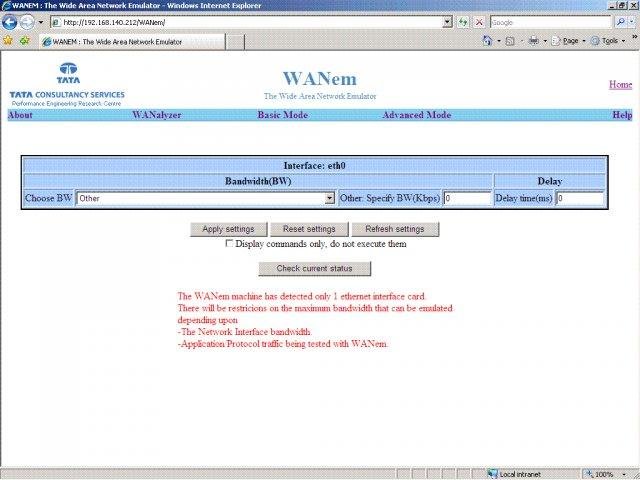640x480 pixels.
Task: Enable Display commands only checkbox
Action: (229, 244)
